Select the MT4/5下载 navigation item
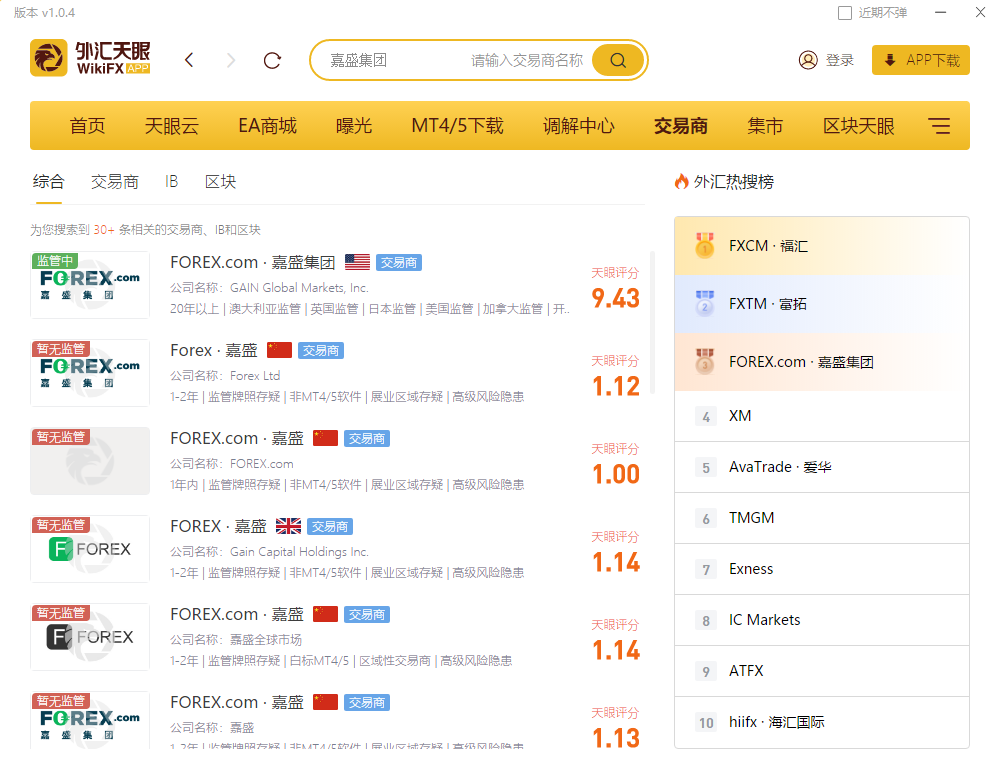This screenshot has height=771, width=999. point(457,126)
